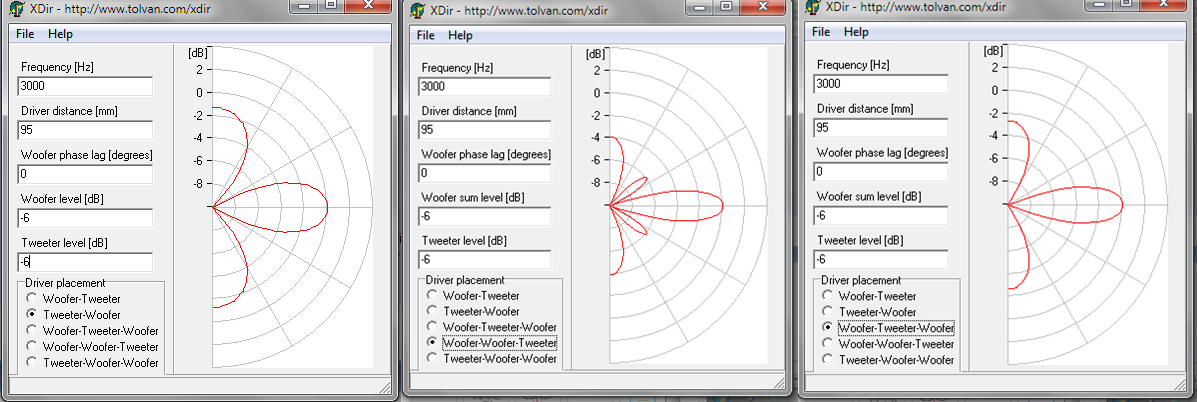1197x402 pixels.
Task: Maximize the left XDir window
Action: (x=330, y=5)
